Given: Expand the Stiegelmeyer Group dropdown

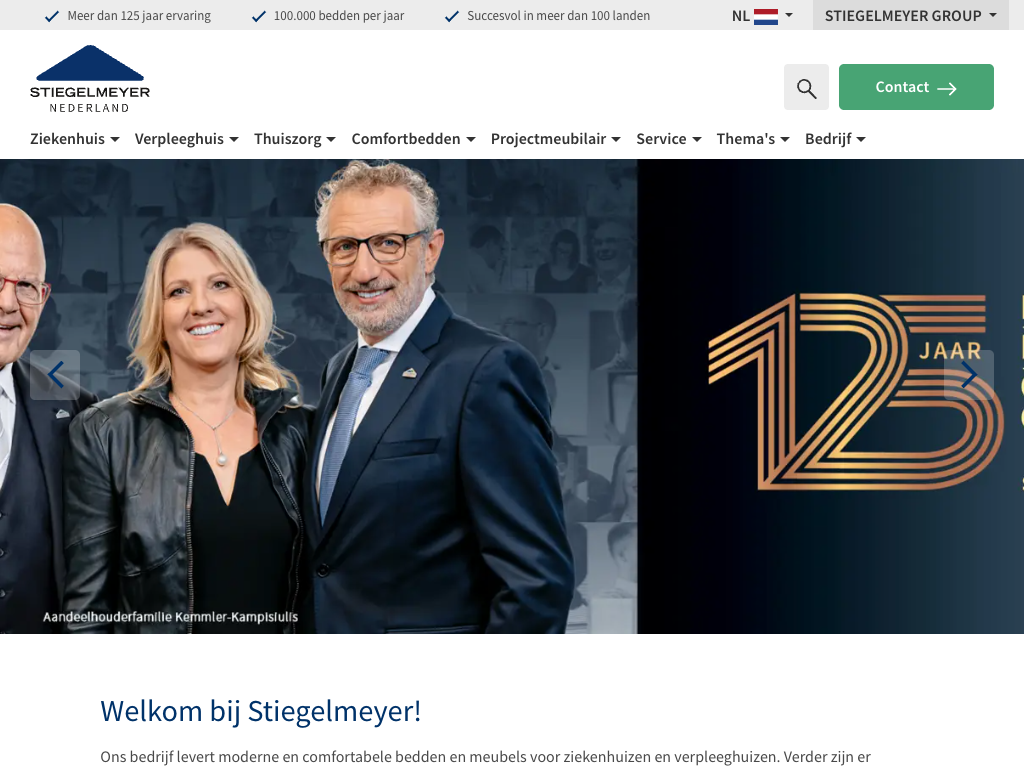Looking at the screenshot, I should 911,15.
